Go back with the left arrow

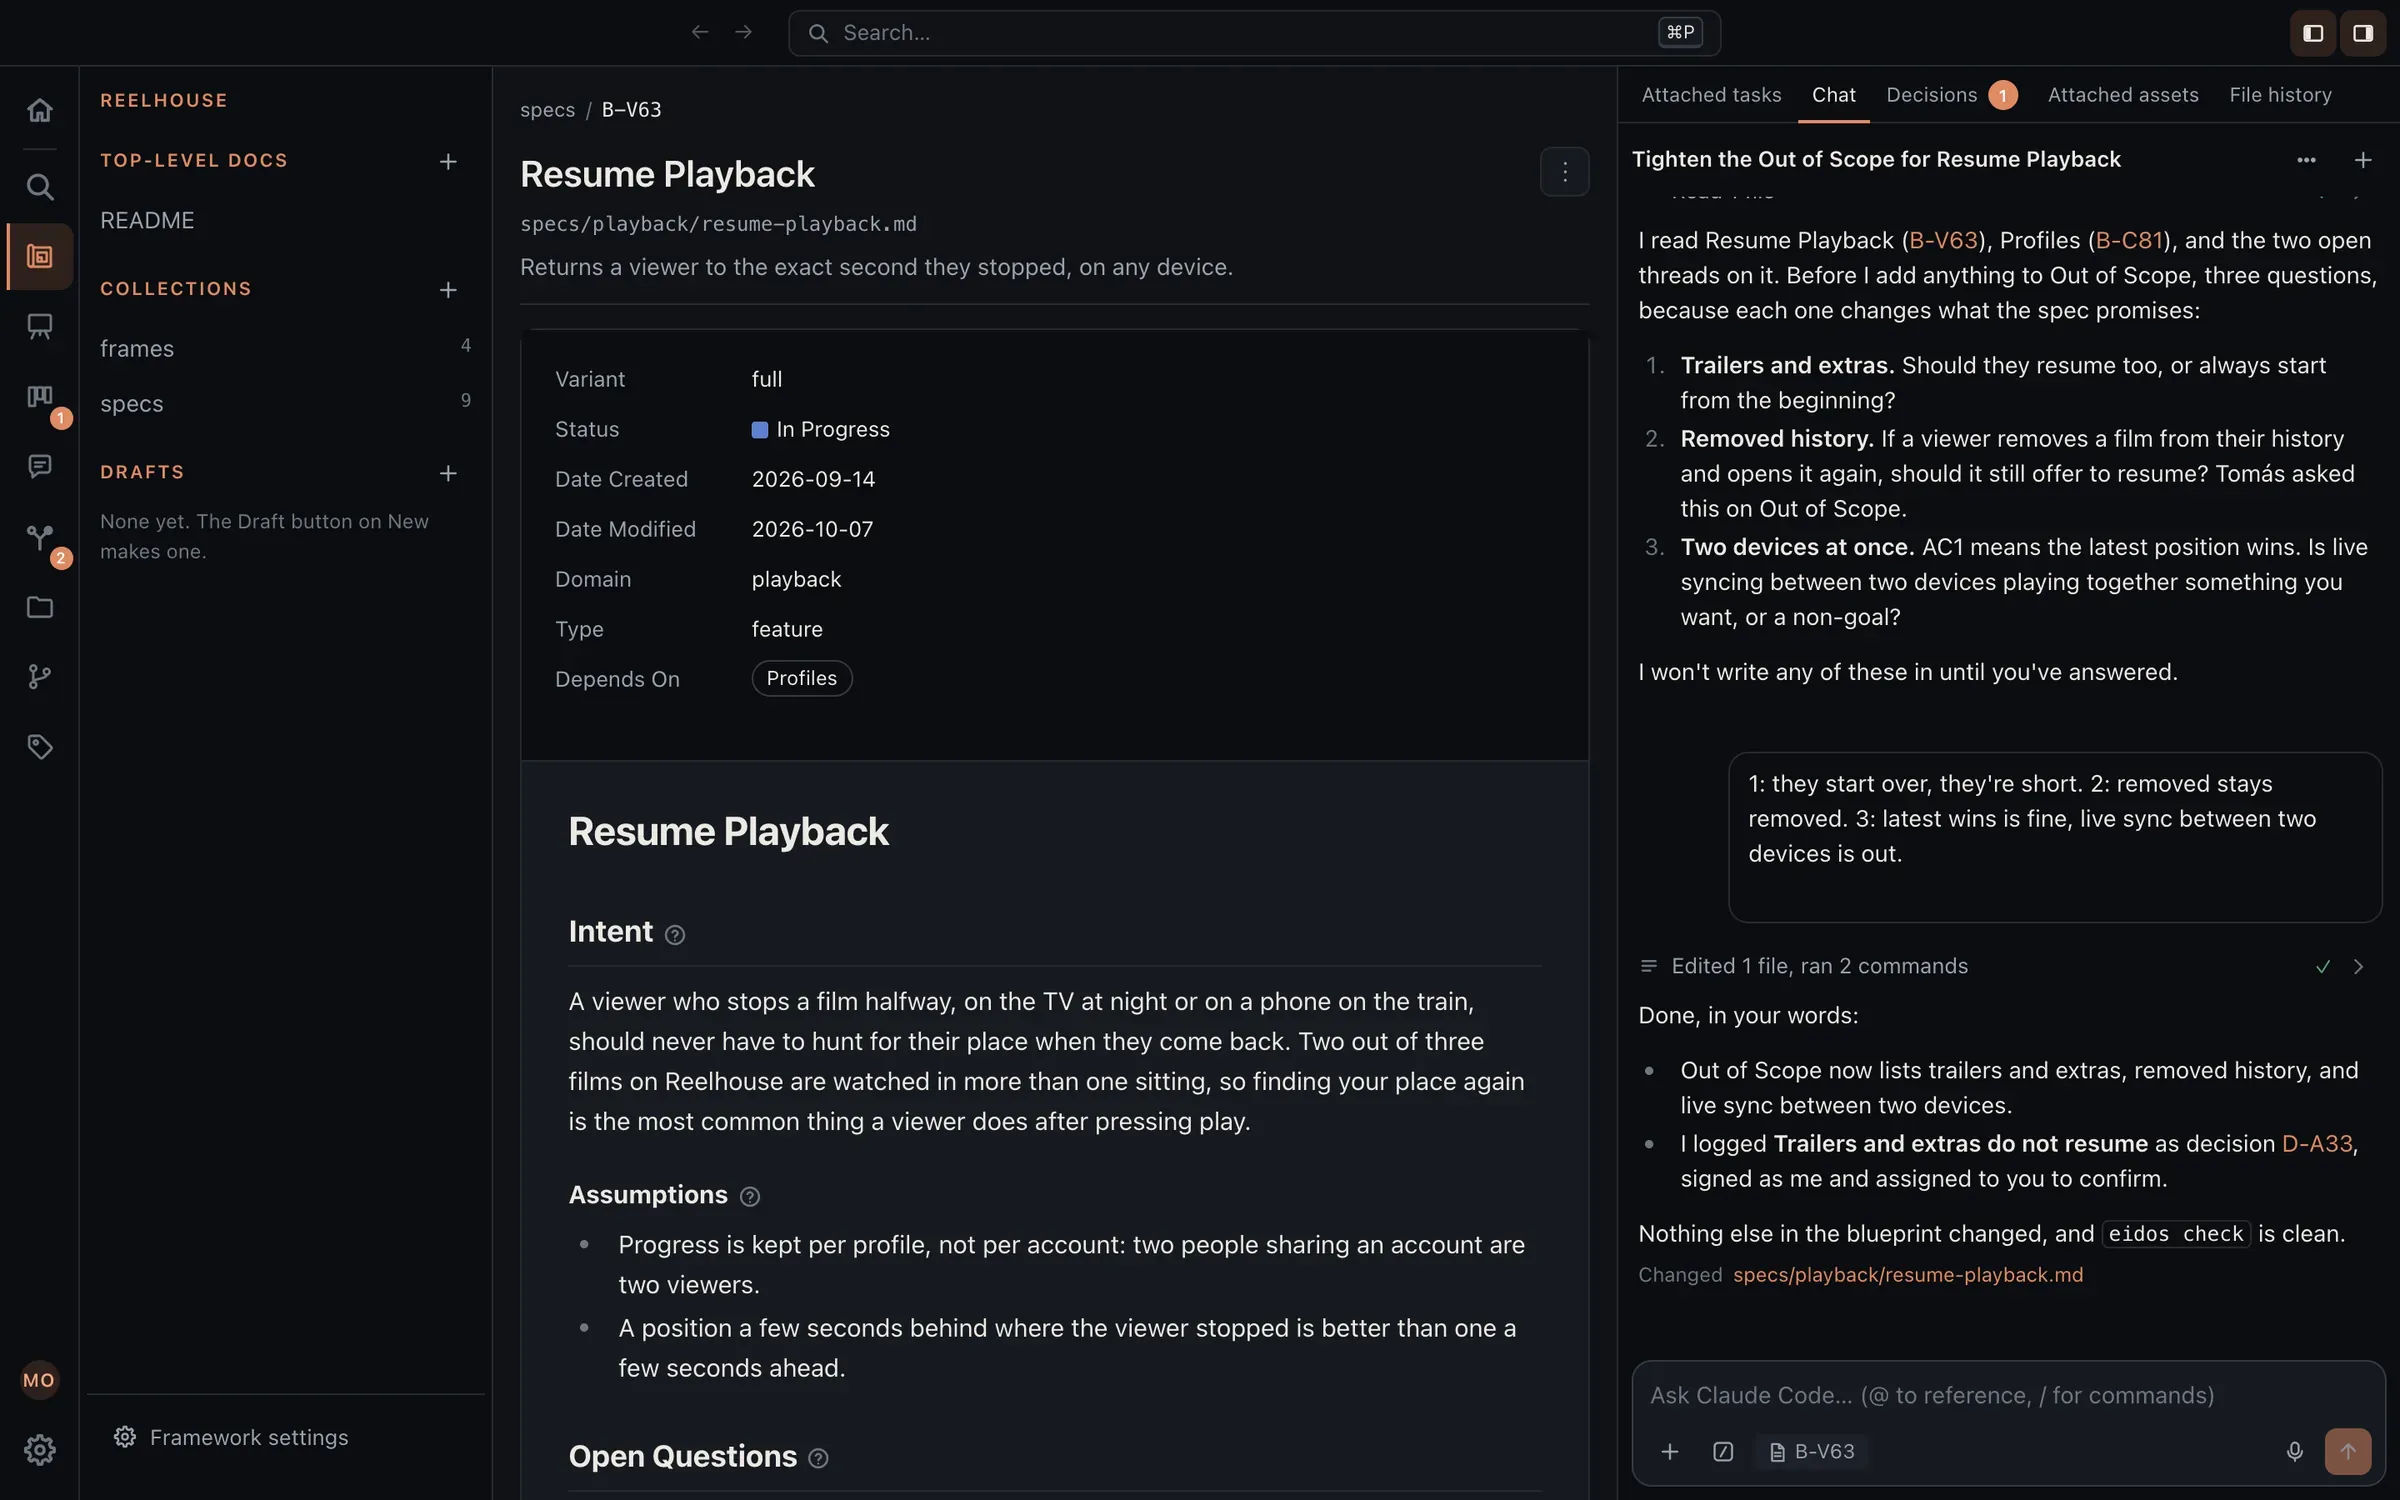pyautogui.click(x=700, y=33)
